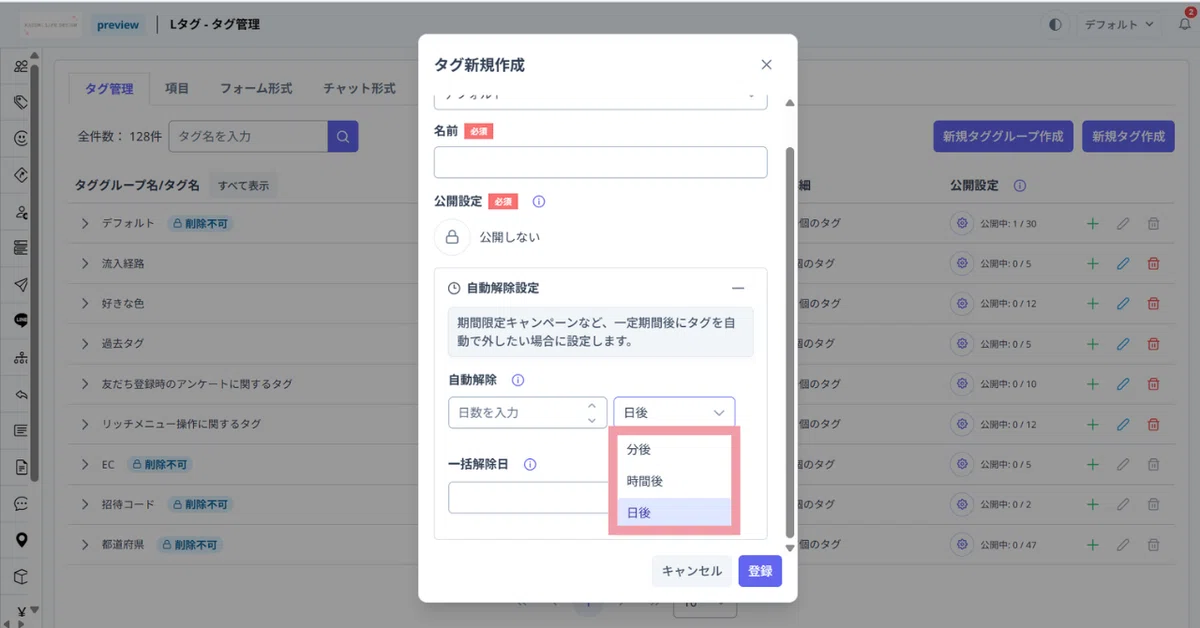The width and height of the screenshot is (1200, 628).
Task: Open the tag sidebar icon
Action: click(x=21, y=102)
